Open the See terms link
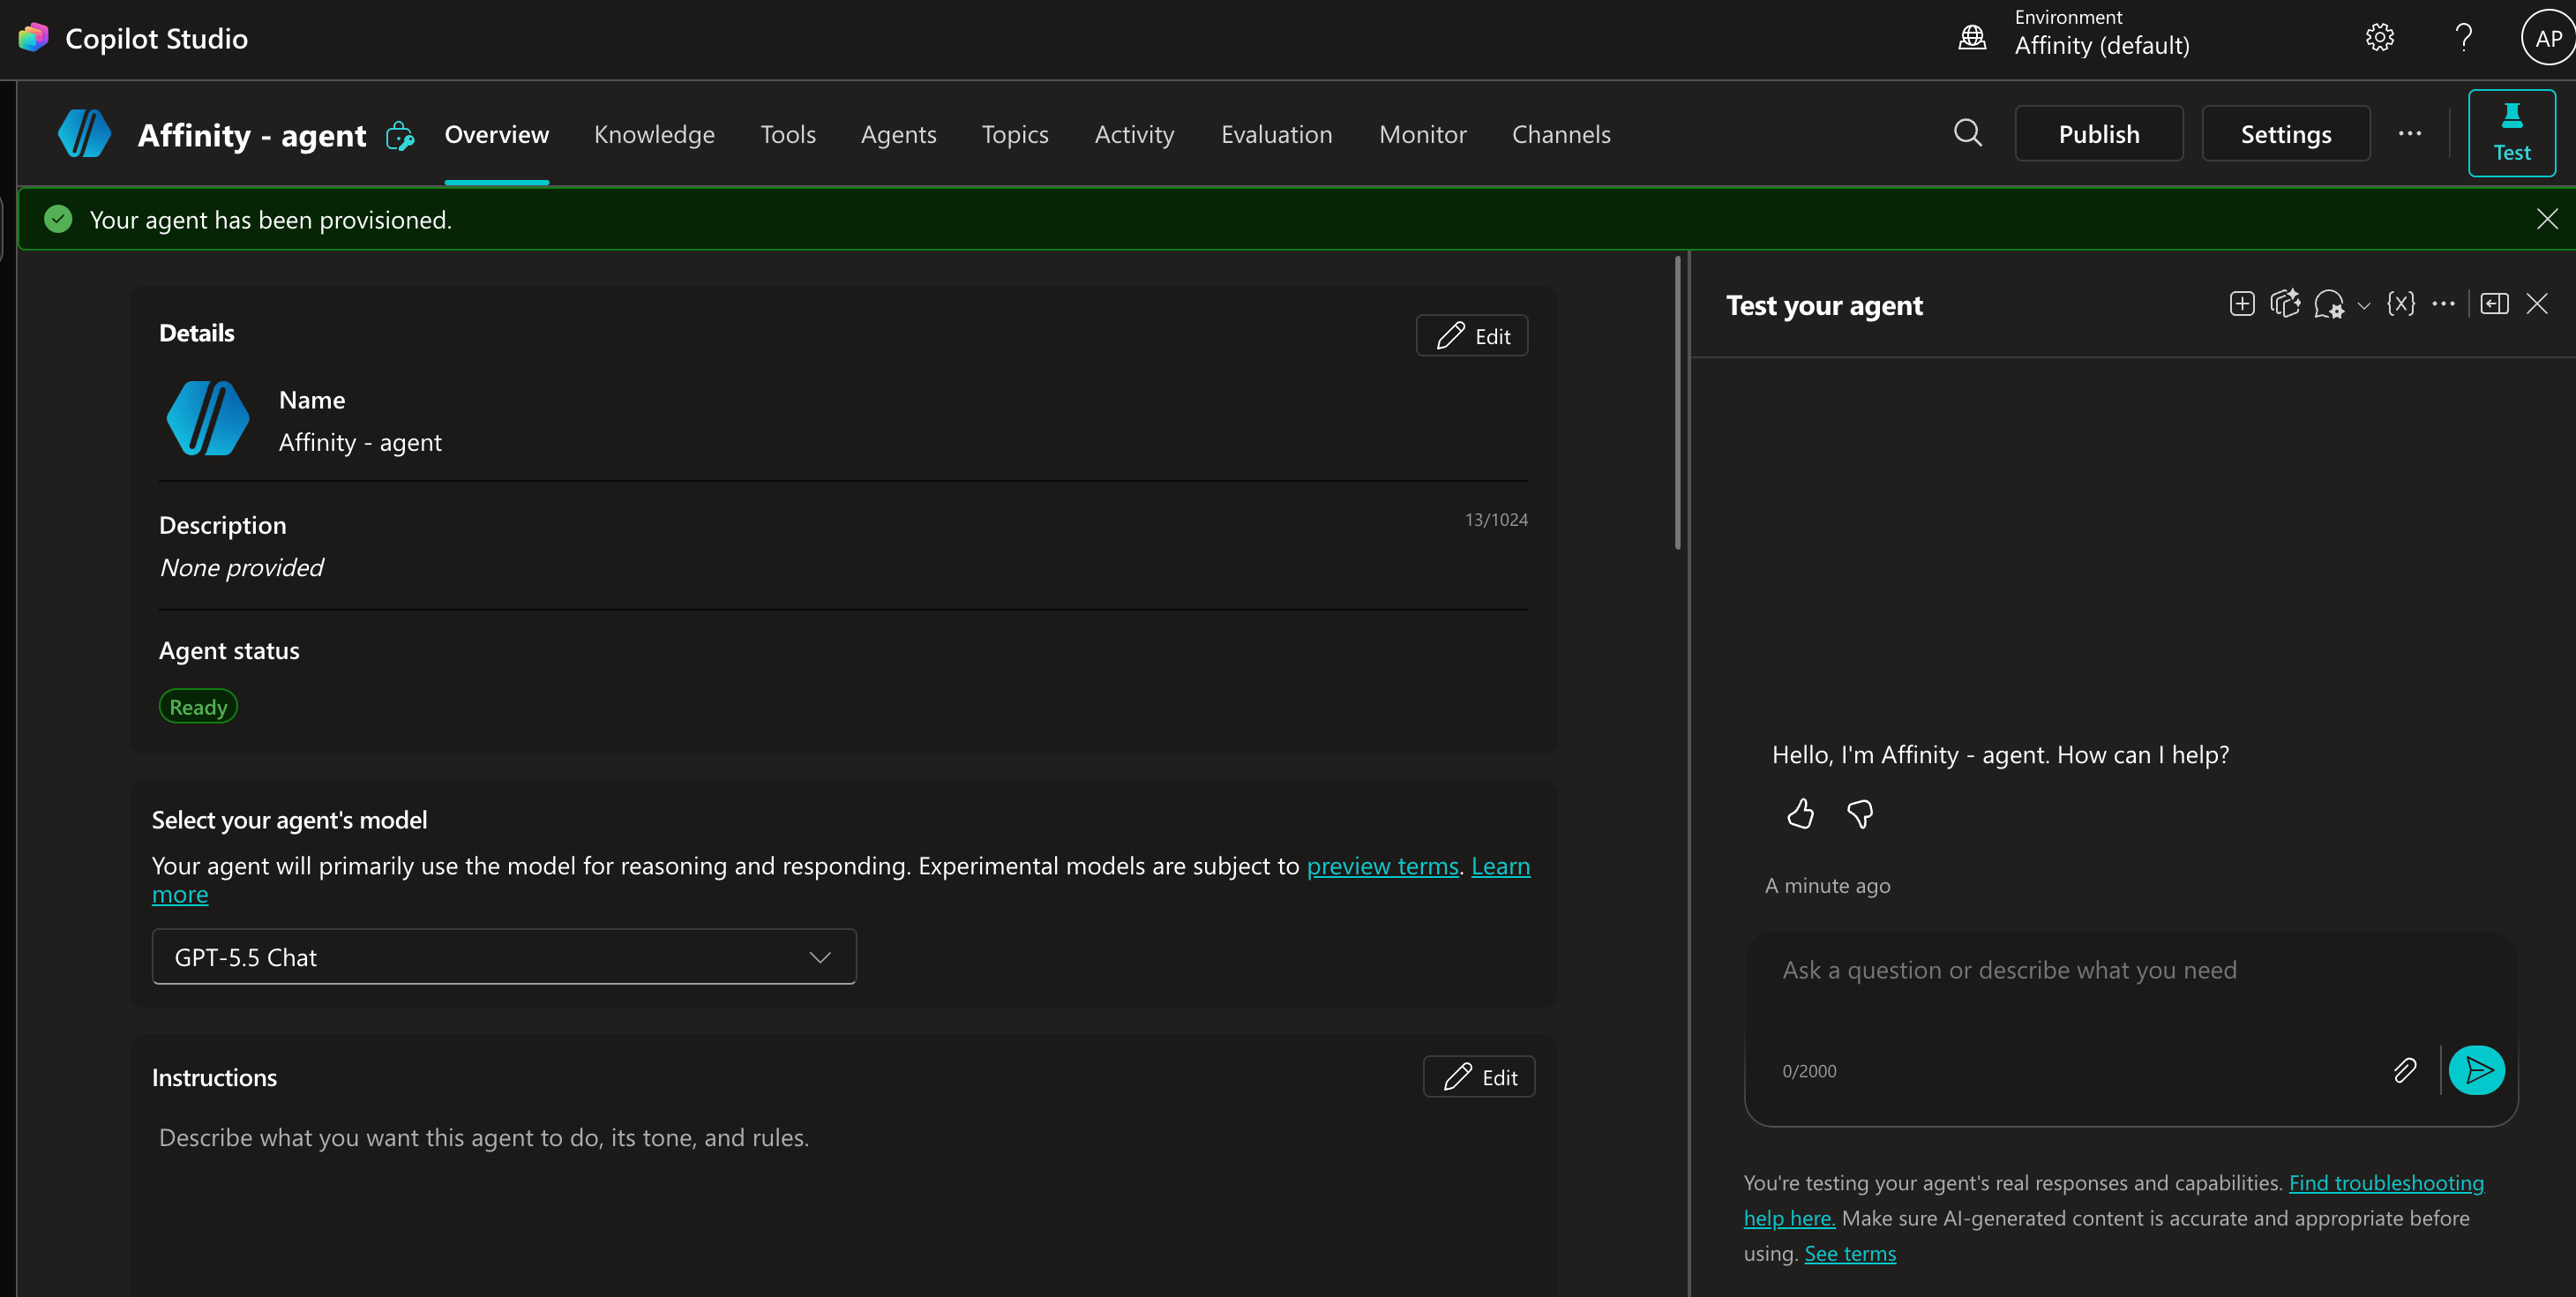2576x1297 pixels. (x=1849, y=1253)
